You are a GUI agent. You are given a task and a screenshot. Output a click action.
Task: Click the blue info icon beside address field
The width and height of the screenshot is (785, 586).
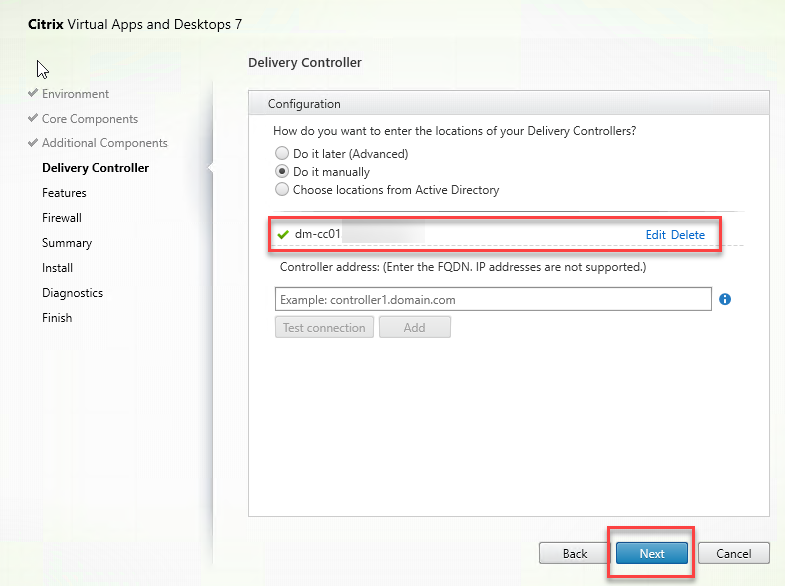(725, 299)
